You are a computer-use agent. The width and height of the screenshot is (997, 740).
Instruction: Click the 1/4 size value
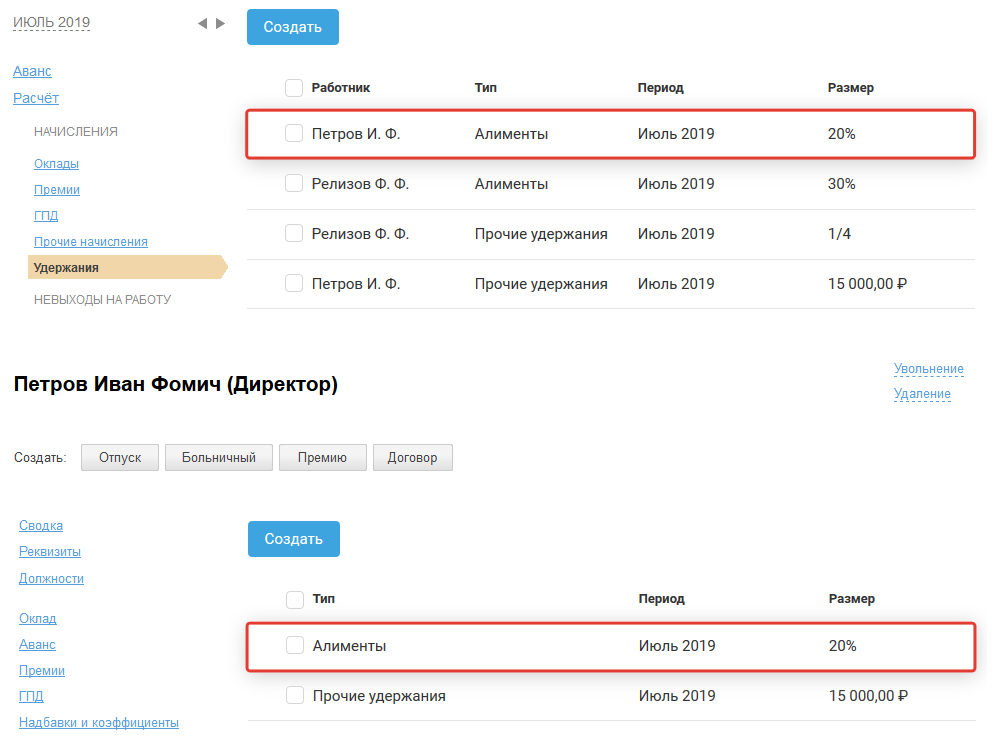[x=839, y=234]
